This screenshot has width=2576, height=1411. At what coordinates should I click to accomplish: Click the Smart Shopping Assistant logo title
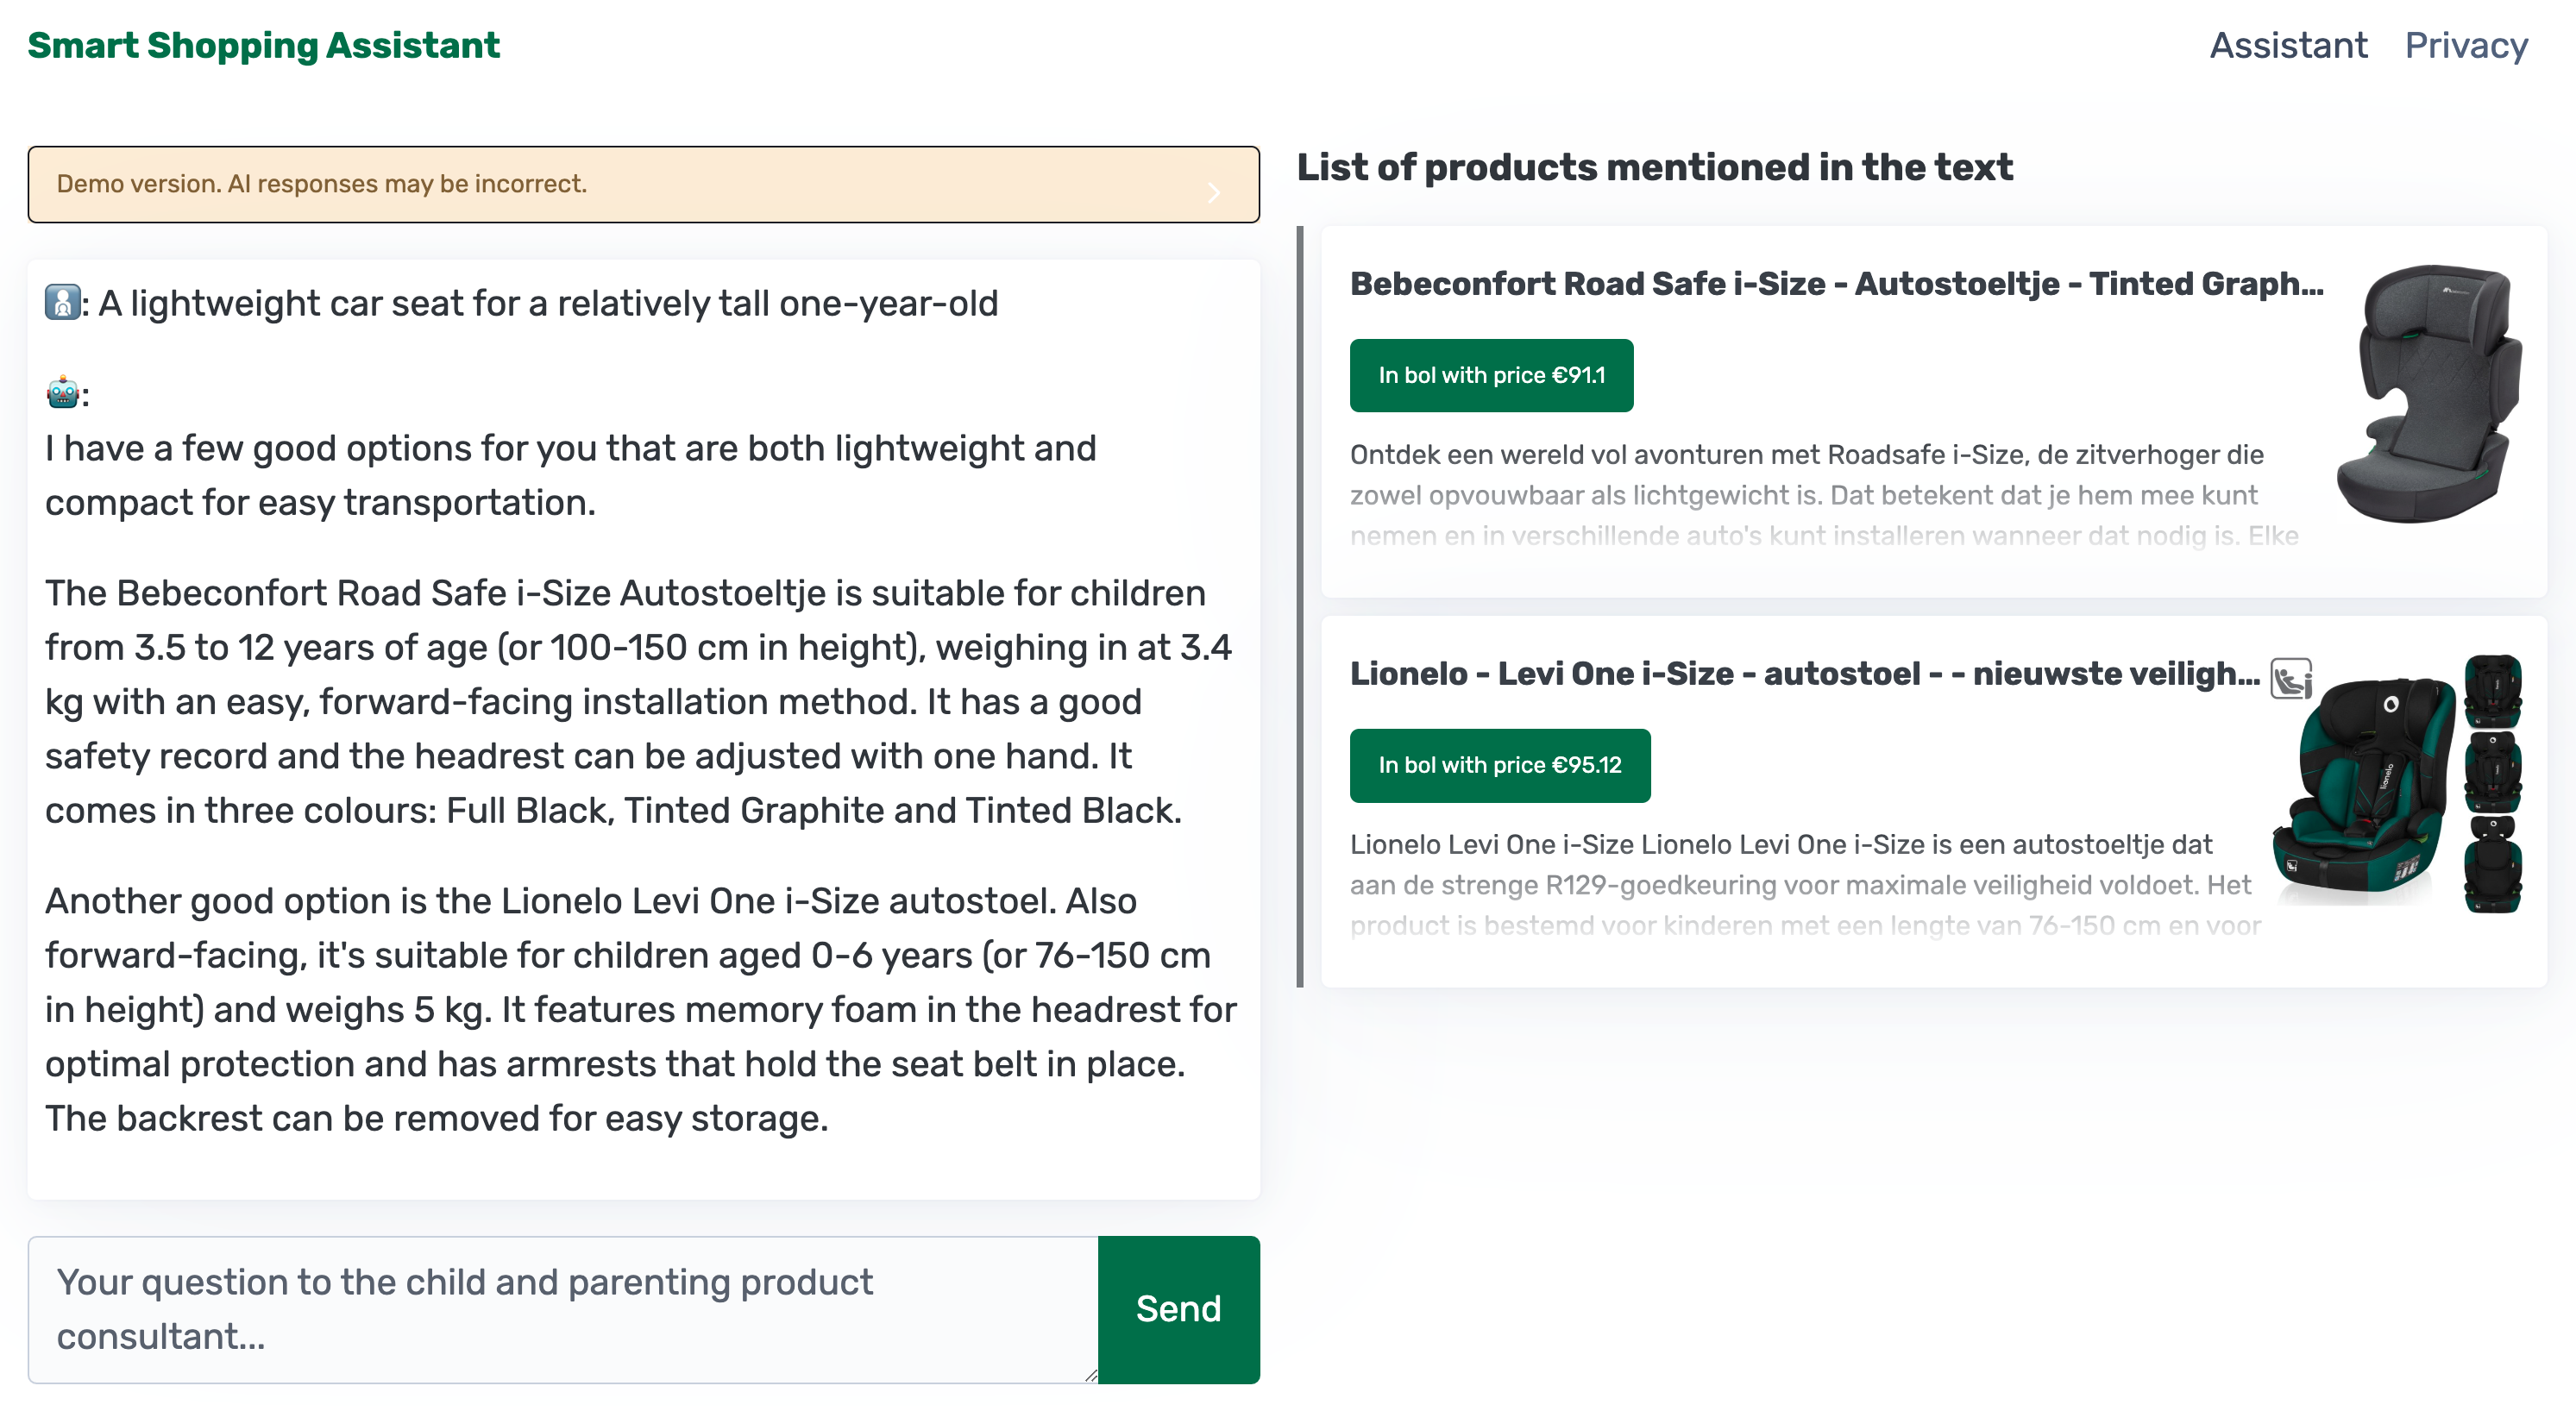pyautogui.click(x=263, y=45)
